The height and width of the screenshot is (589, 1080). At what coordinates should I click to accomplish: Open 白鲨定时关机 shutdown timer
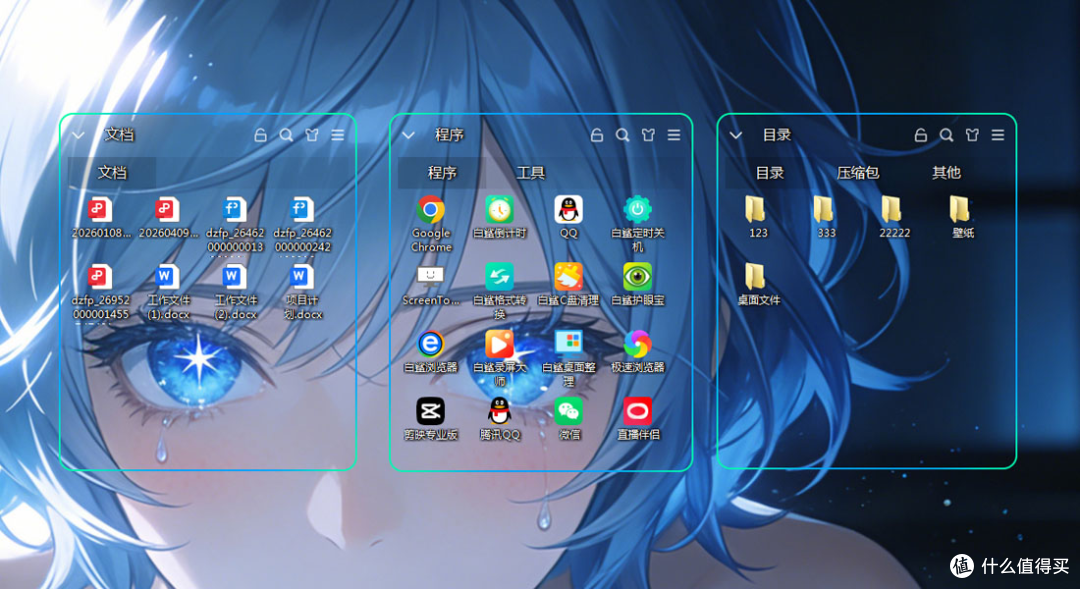tap(637, 210)
